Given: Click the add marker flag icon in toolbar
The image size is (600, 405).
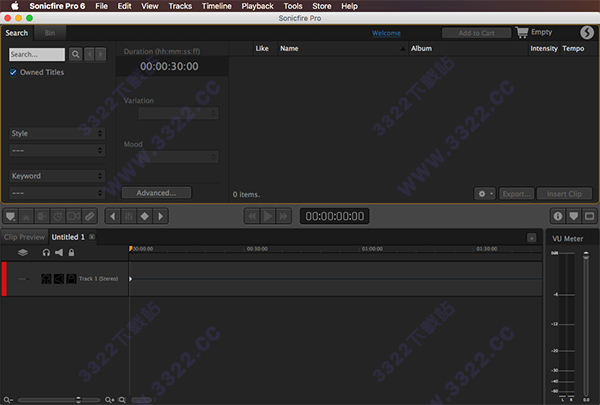Looking at the screenshot, I should tap(11, 216).
